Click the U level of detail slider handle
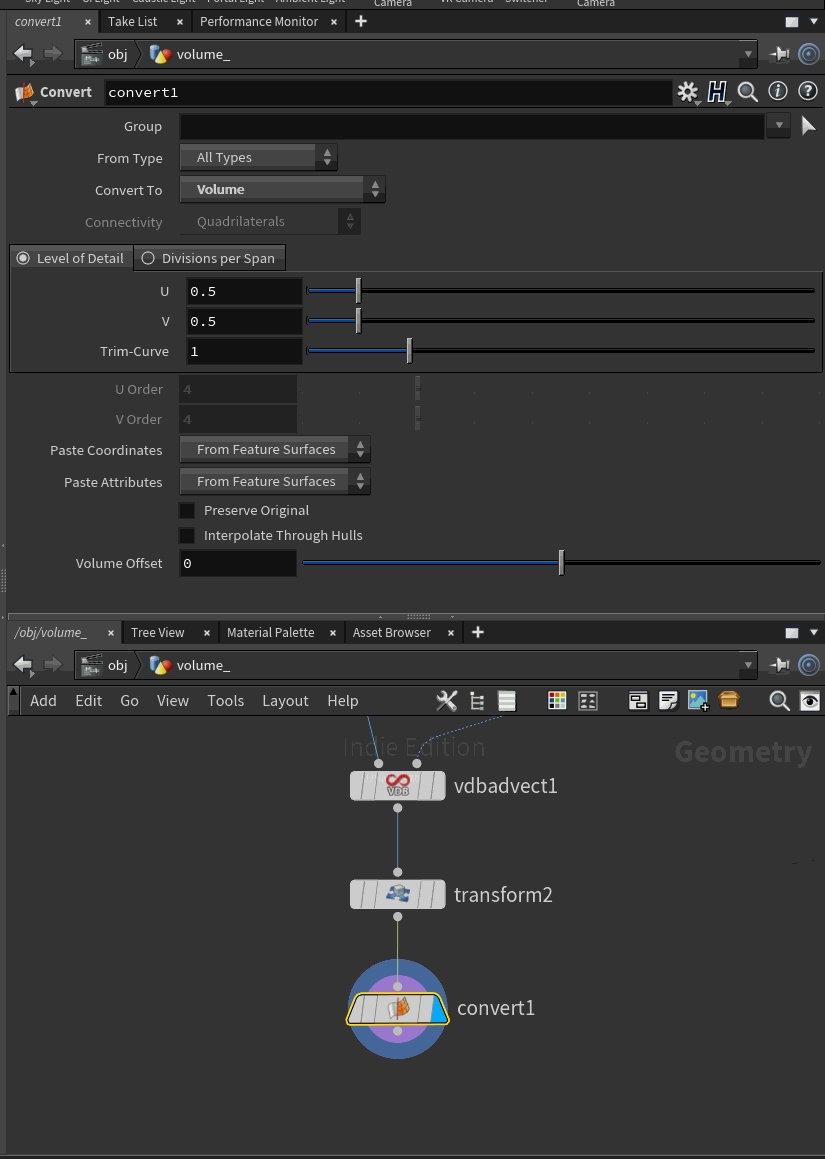The height and width of the screenshot is (1159, 825). tap(359, 291)
